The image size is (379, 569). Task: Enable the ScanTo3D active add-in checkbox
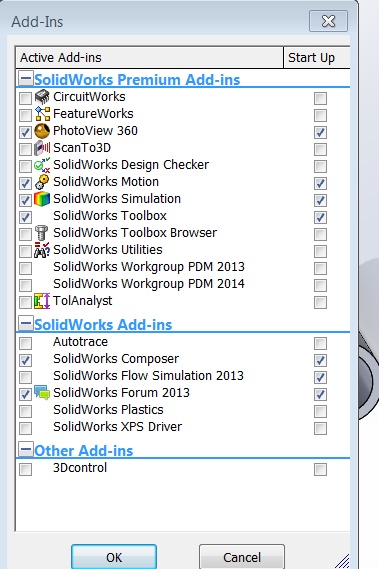pos(25,149)
